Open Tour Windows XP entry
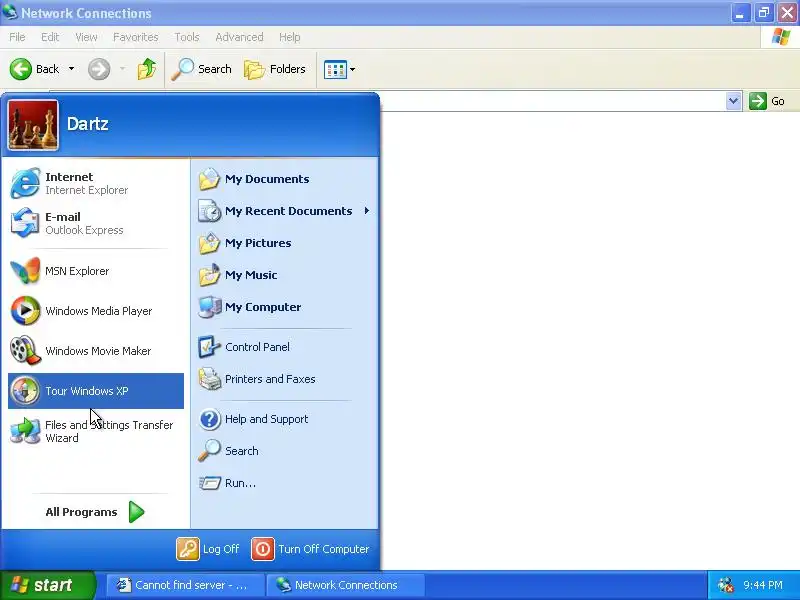 tap(96, 391)
